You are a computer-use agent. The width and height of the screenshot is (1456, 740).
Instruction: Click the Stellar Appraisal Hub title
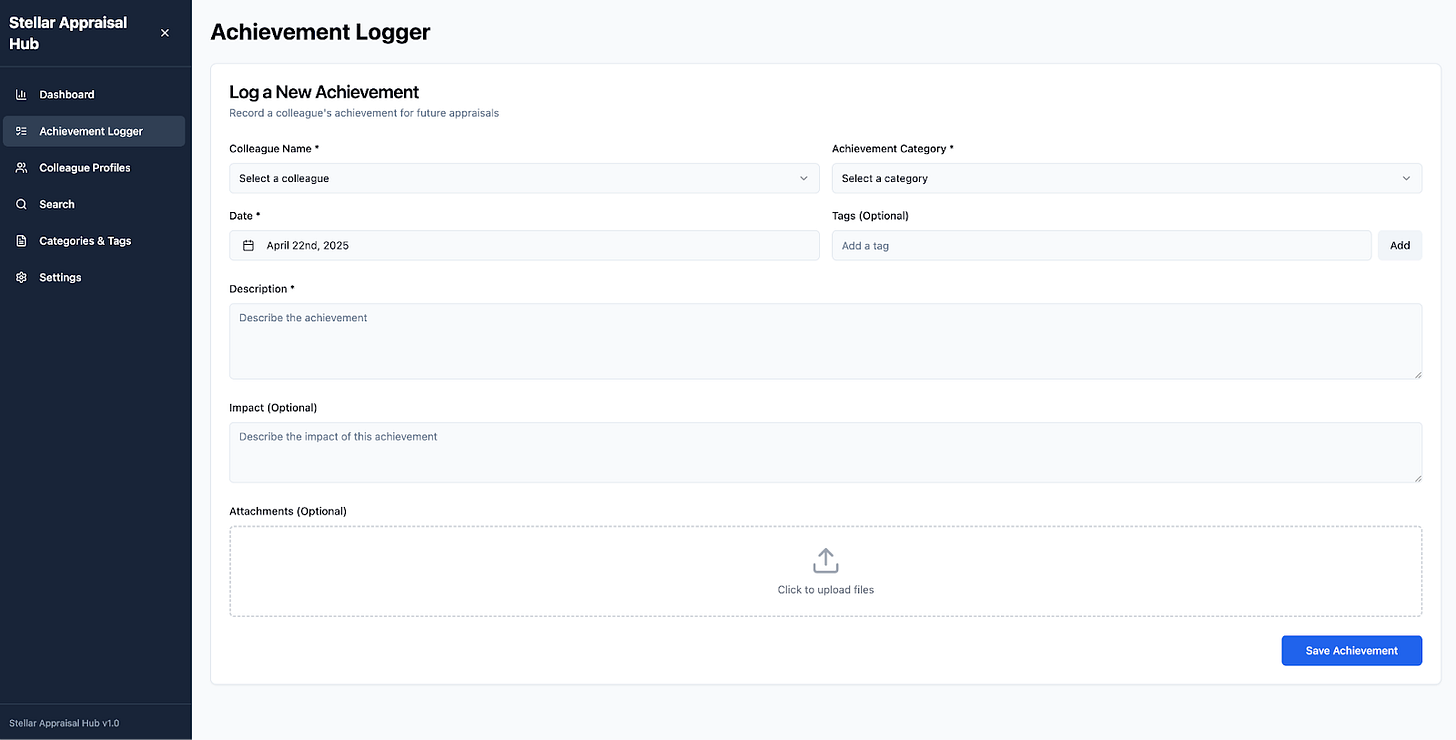pyautogui.click(x=68, y=33)
